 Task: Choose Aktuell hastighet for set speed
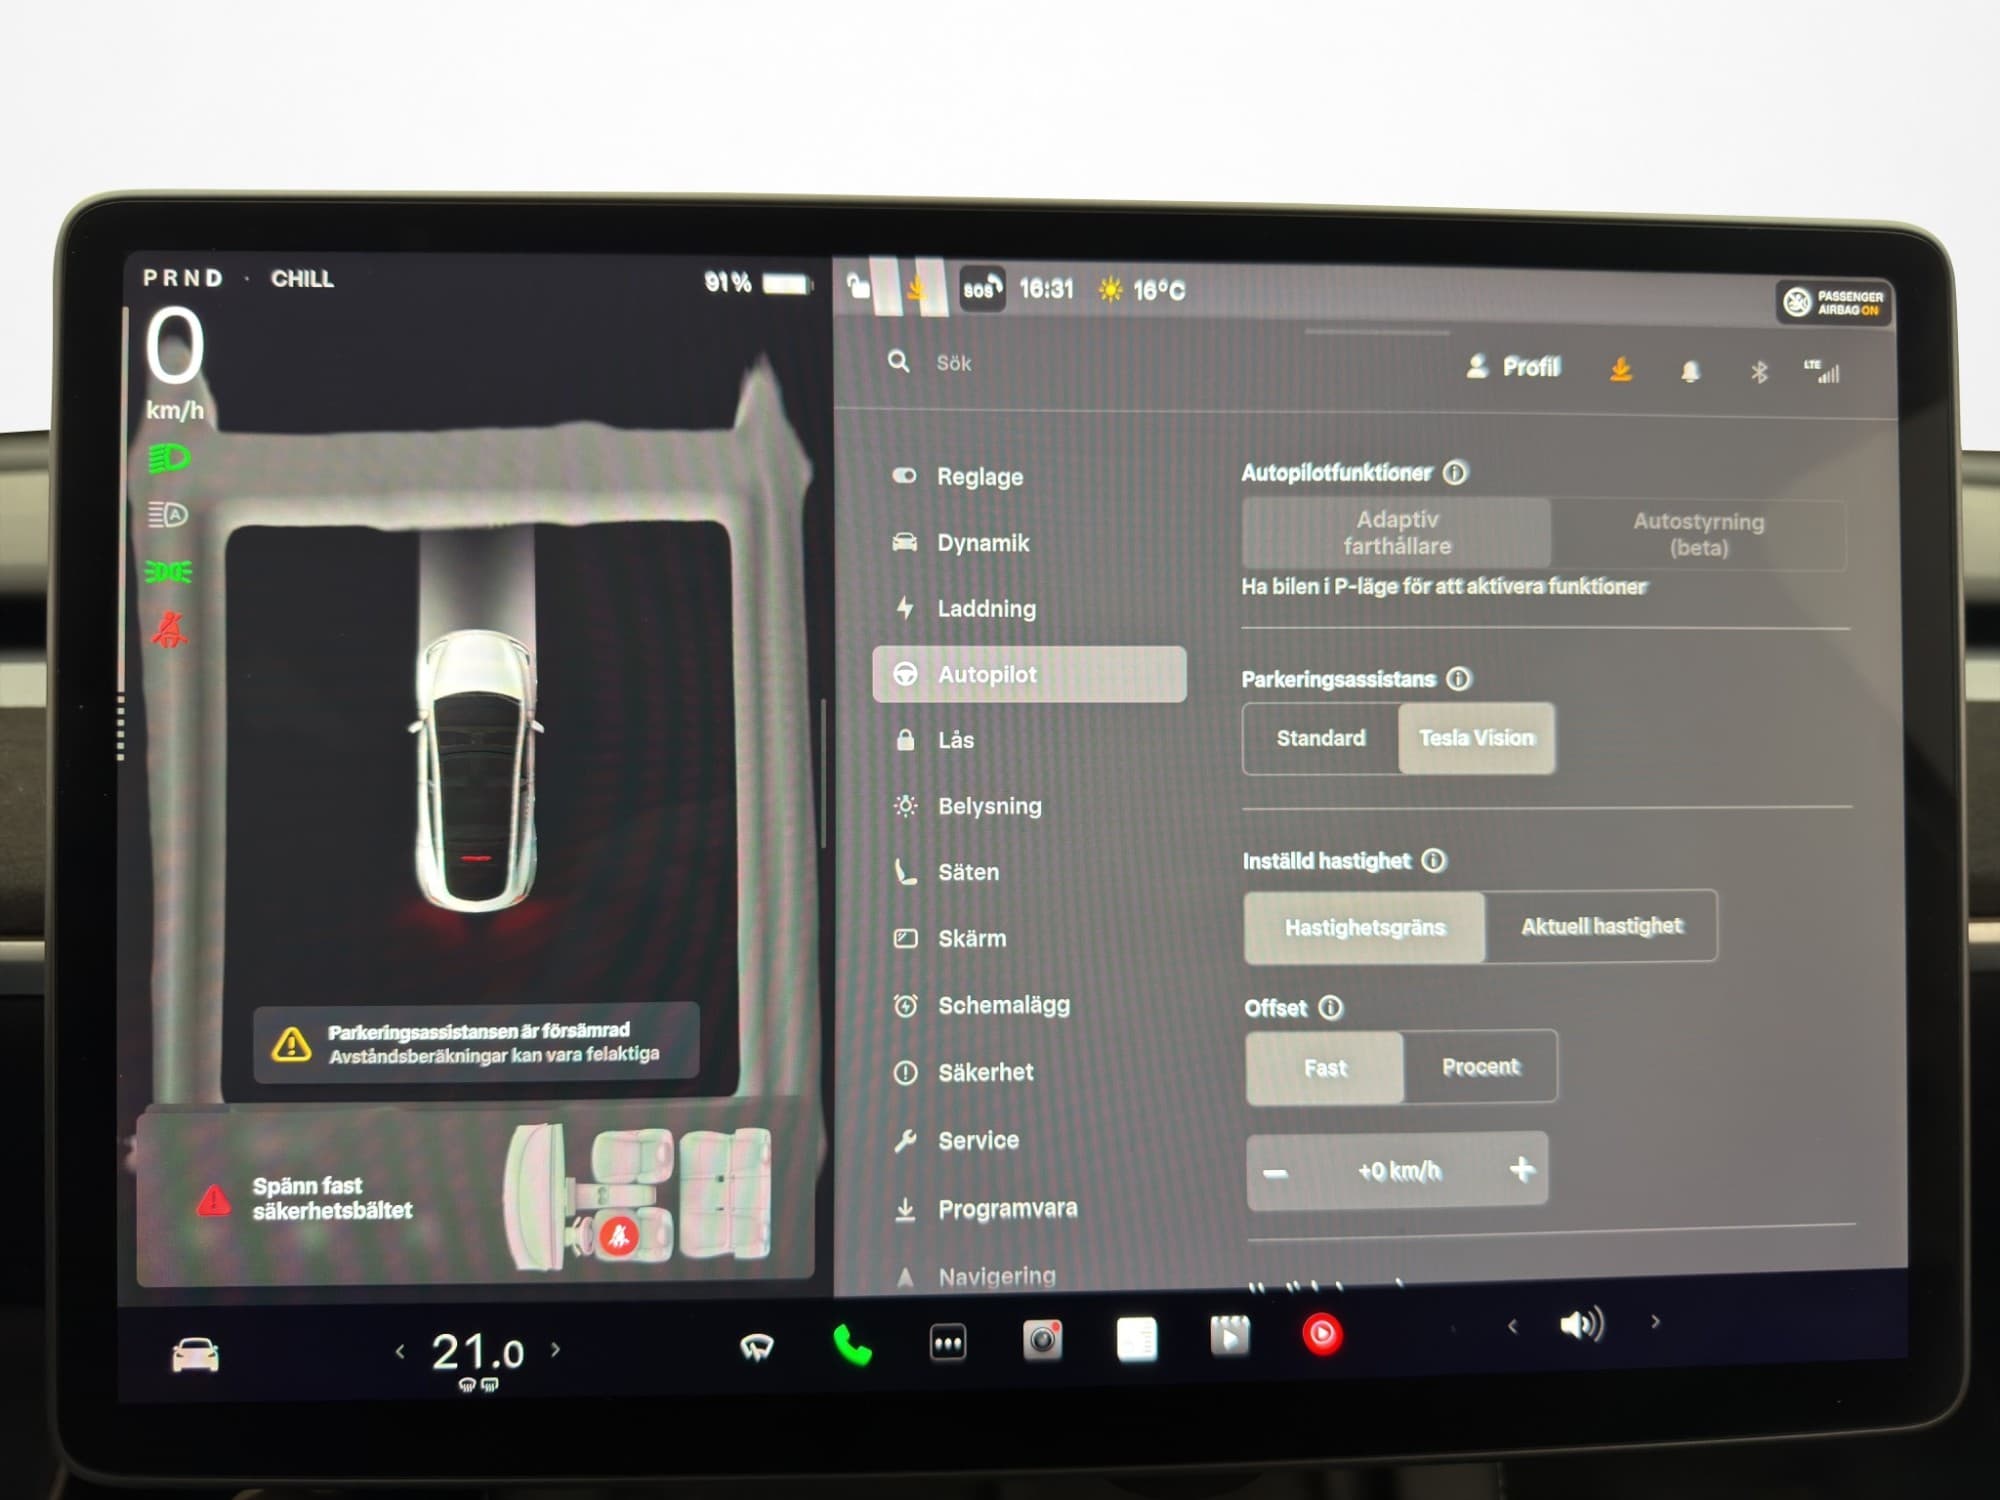pyautogui.click(x=1601, y=926)
